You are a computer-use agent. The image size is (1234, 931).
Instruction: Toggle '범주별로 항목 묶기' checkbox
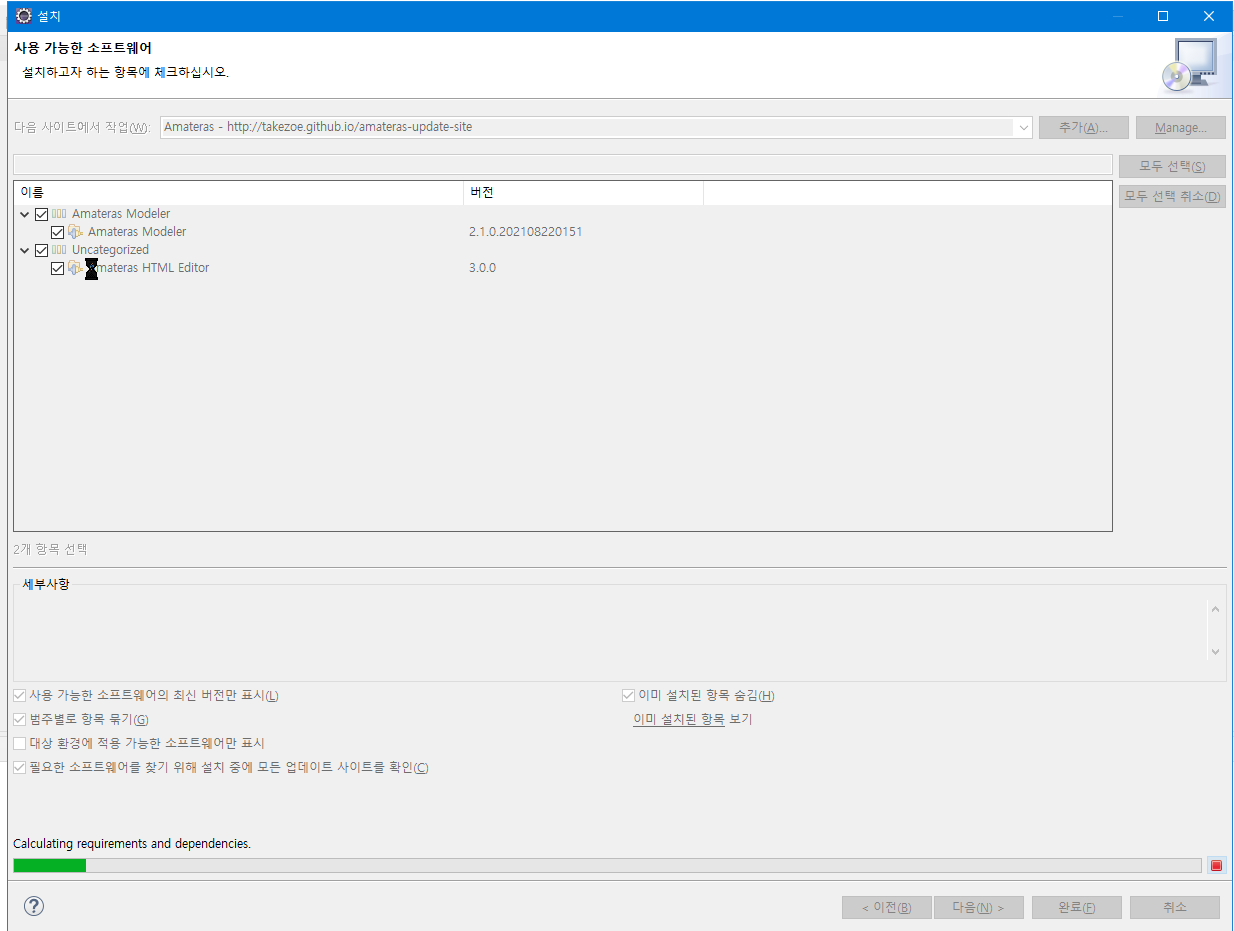20,720
